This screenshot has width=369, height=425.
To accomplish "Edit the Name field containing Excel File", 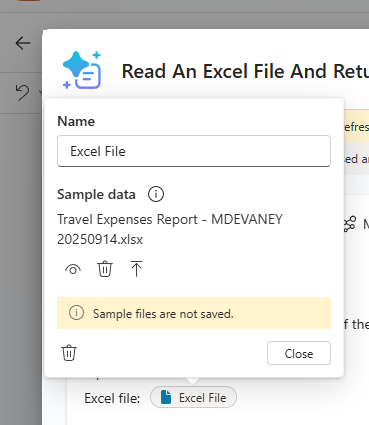I will pyautogui.click(x=194, y=151).
